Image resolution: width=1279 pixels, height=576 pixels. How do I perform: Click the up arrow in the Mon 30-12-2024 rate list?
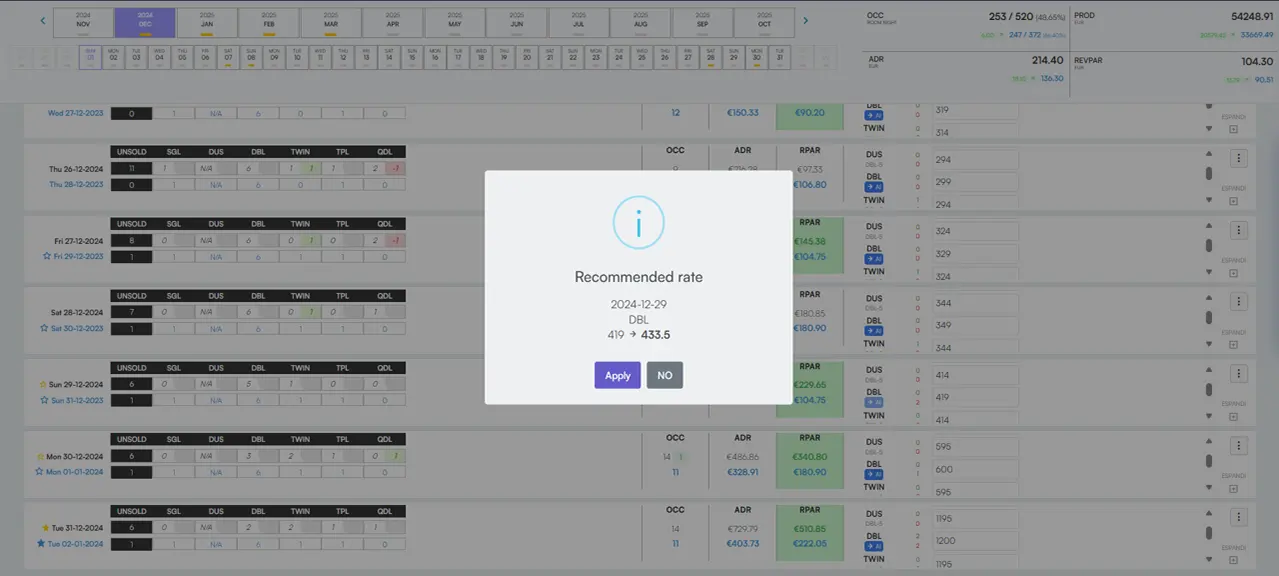coord(1209,442)
